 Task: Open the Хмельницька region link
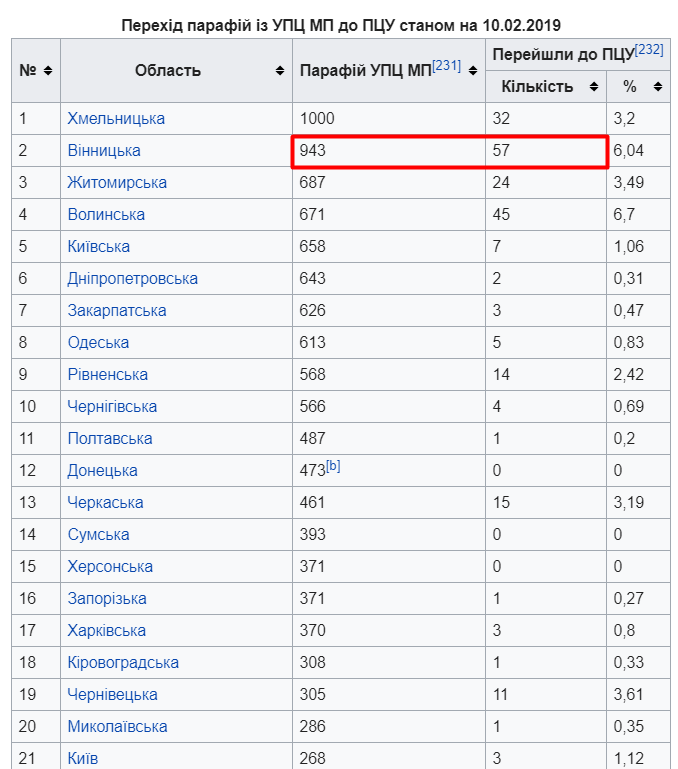pos(116,119)
